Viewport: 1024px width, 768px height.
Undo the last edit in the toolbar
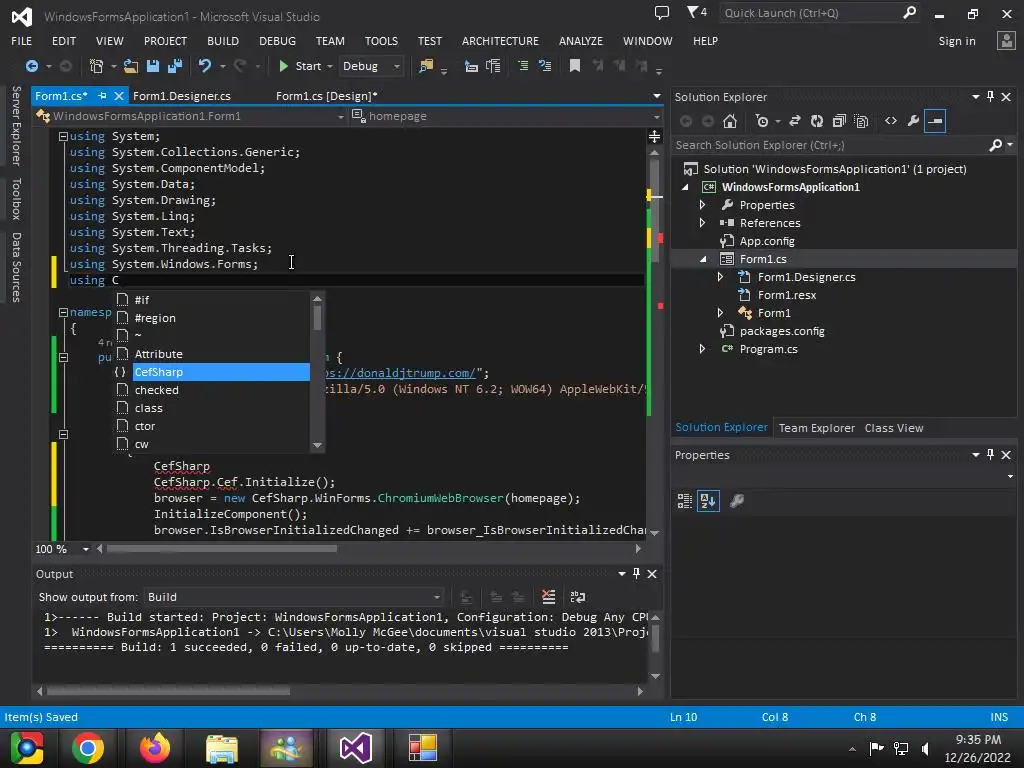205,66
